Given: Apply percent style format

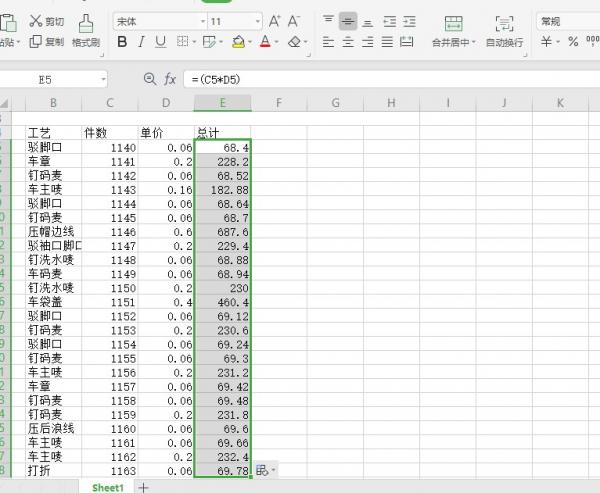Looking at the screenshot, I should (x=573, y=41).
